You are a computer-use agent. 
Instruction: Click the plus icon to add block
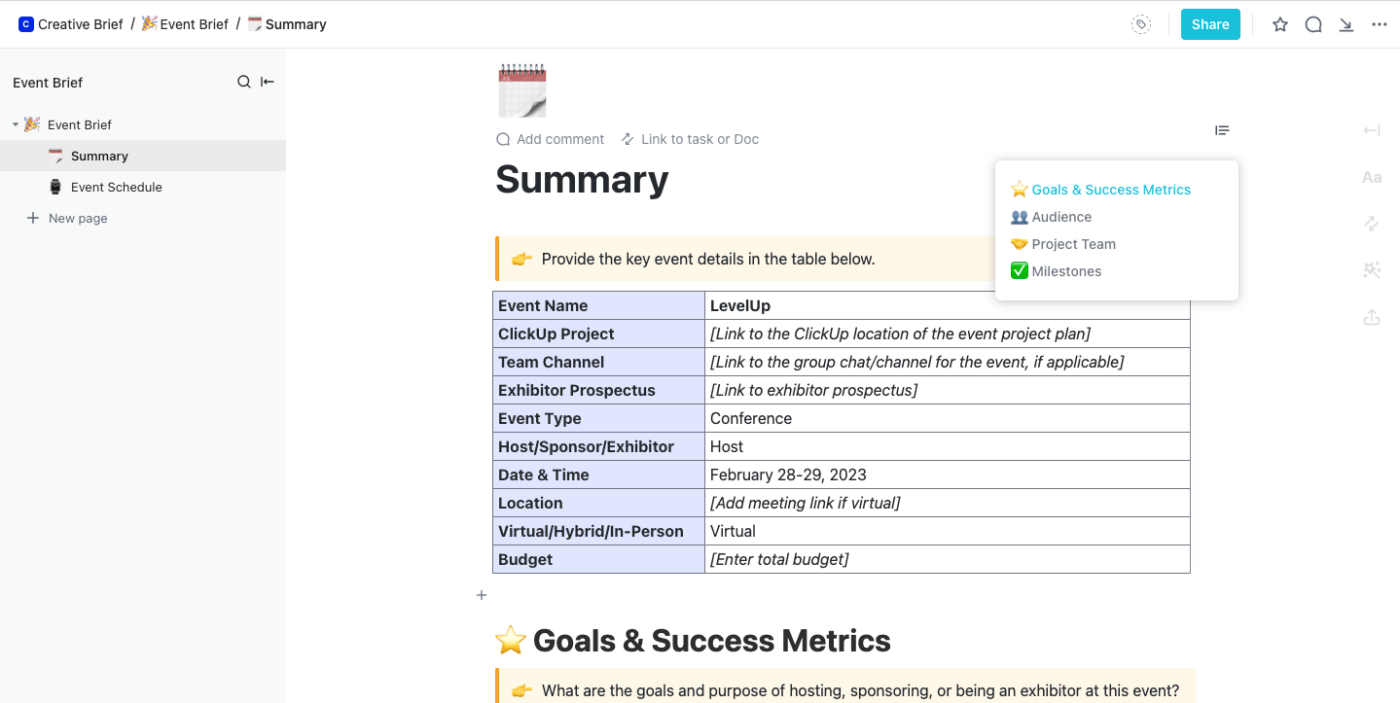[481, 595]
